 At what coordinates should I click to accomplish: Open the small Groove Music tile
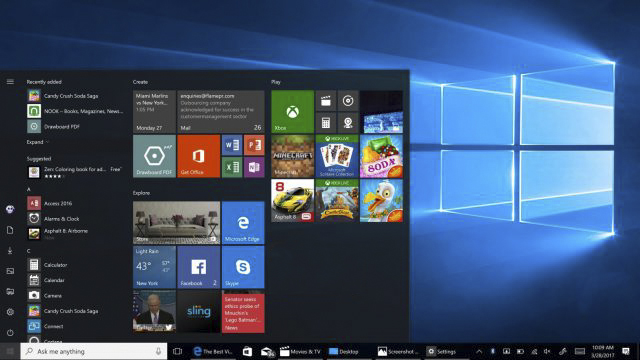pyautogui.click(x=348, y=101)
